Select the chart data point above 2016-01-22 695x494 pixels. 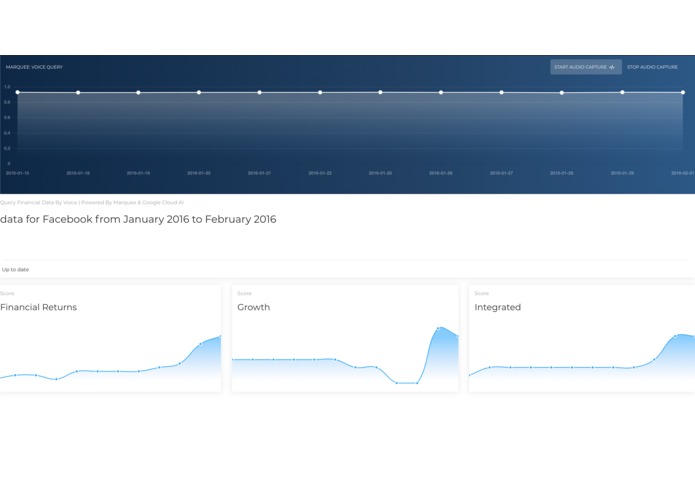tap(320, 93)
